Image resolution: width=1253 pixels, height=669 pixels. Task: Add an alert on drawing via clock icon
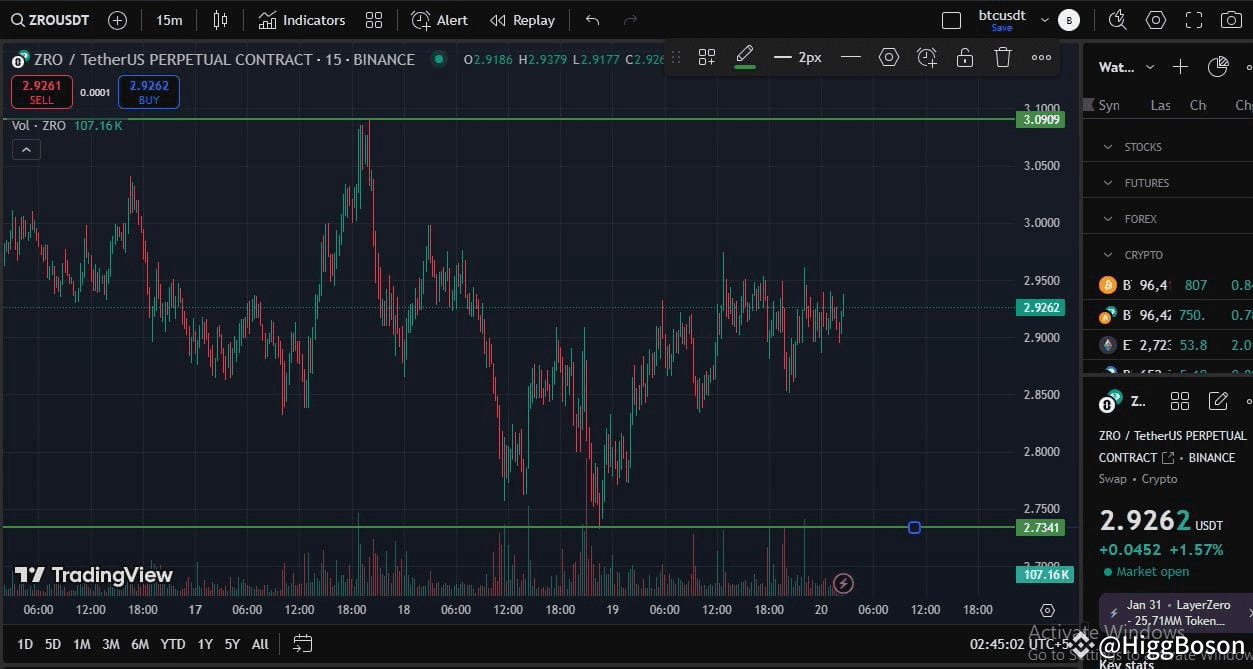pyautogui.click(x=926, y=57)
